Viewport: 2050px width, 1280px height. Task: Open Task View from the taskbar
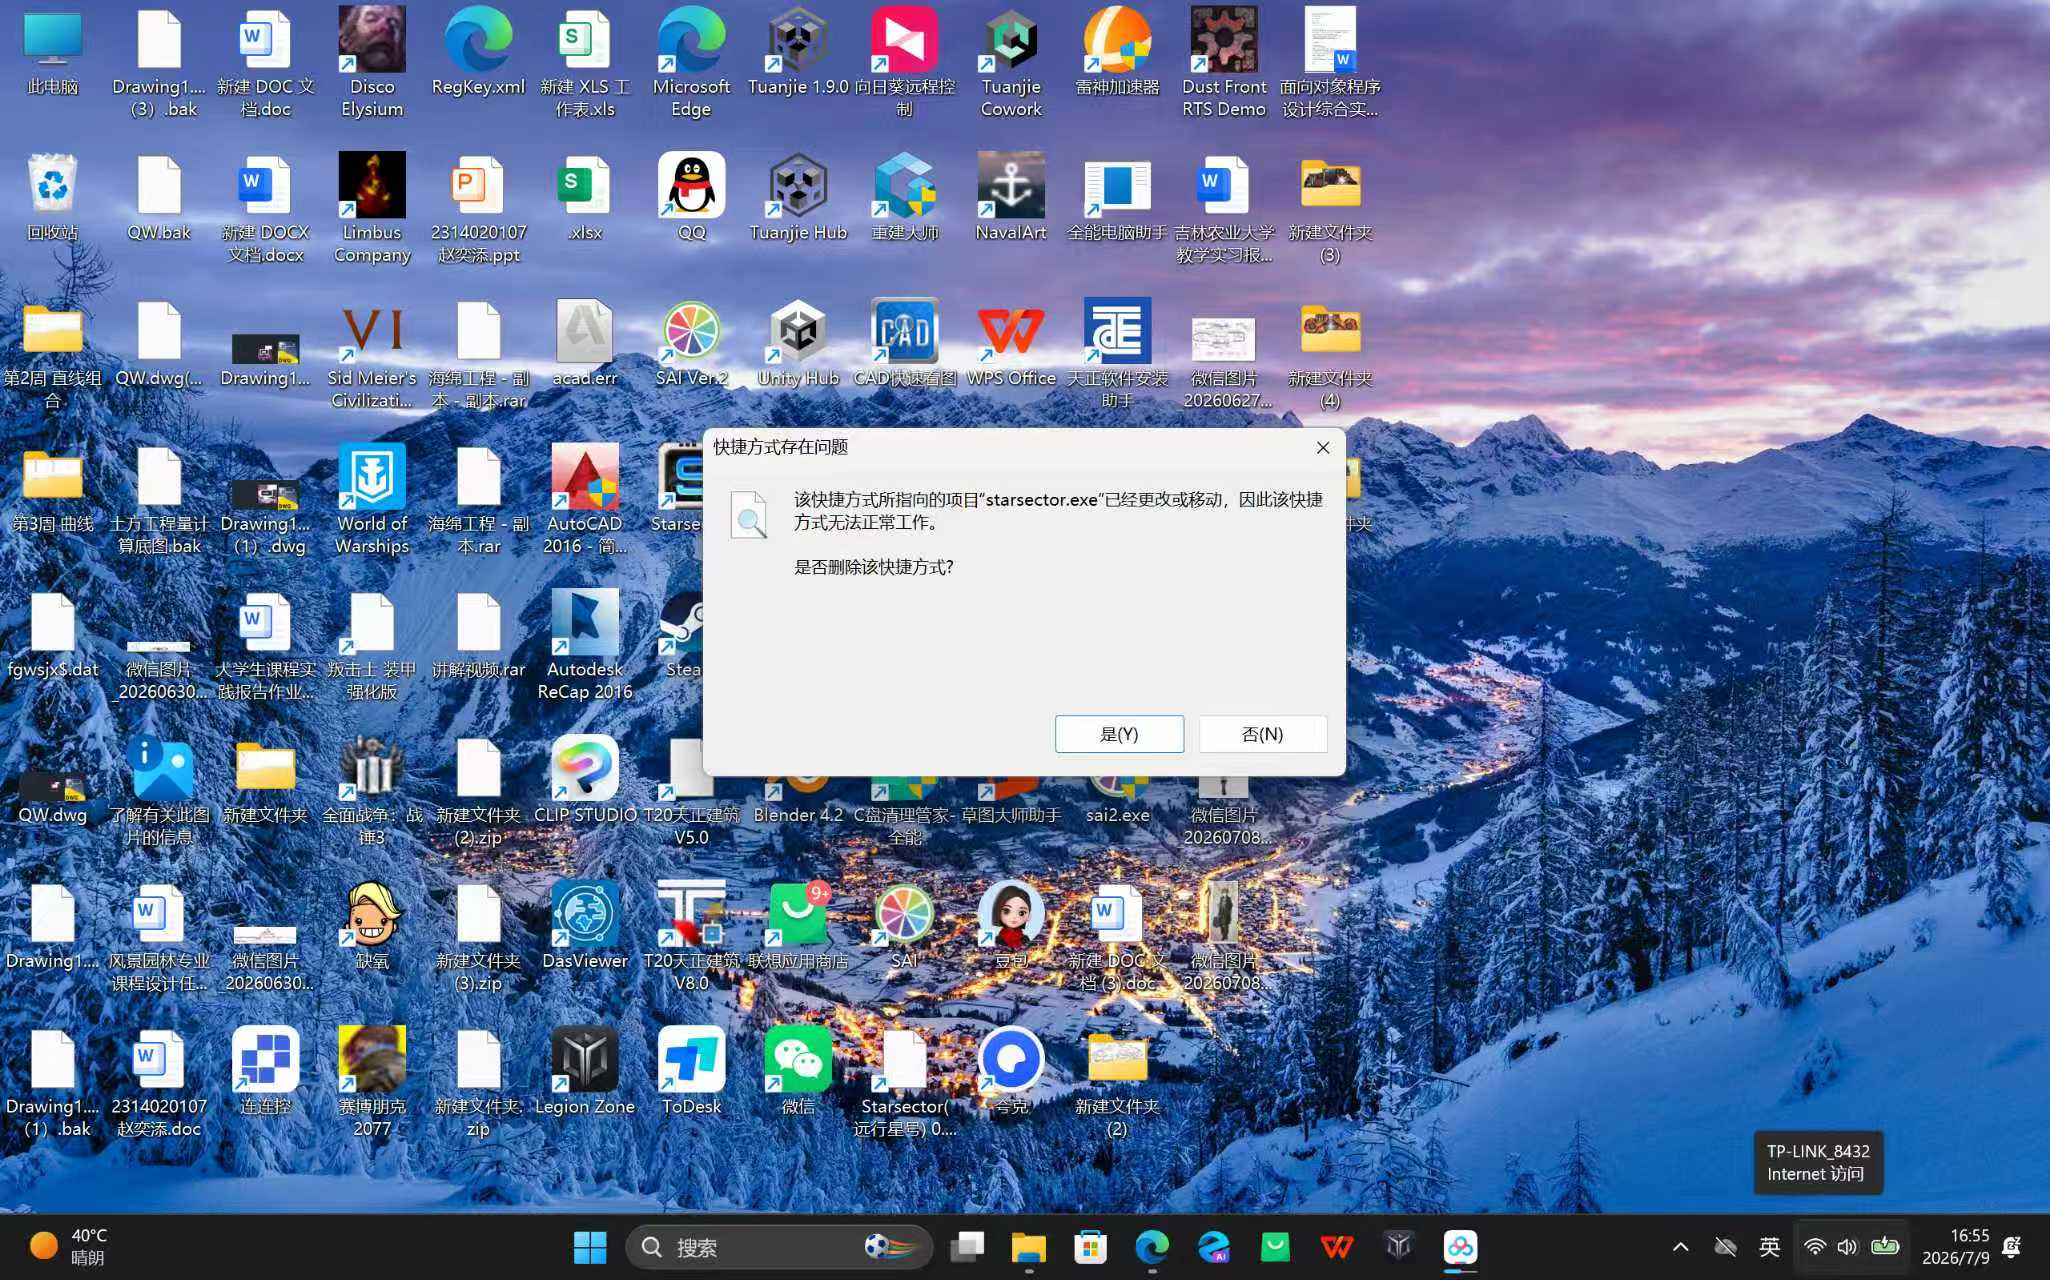967,1247
